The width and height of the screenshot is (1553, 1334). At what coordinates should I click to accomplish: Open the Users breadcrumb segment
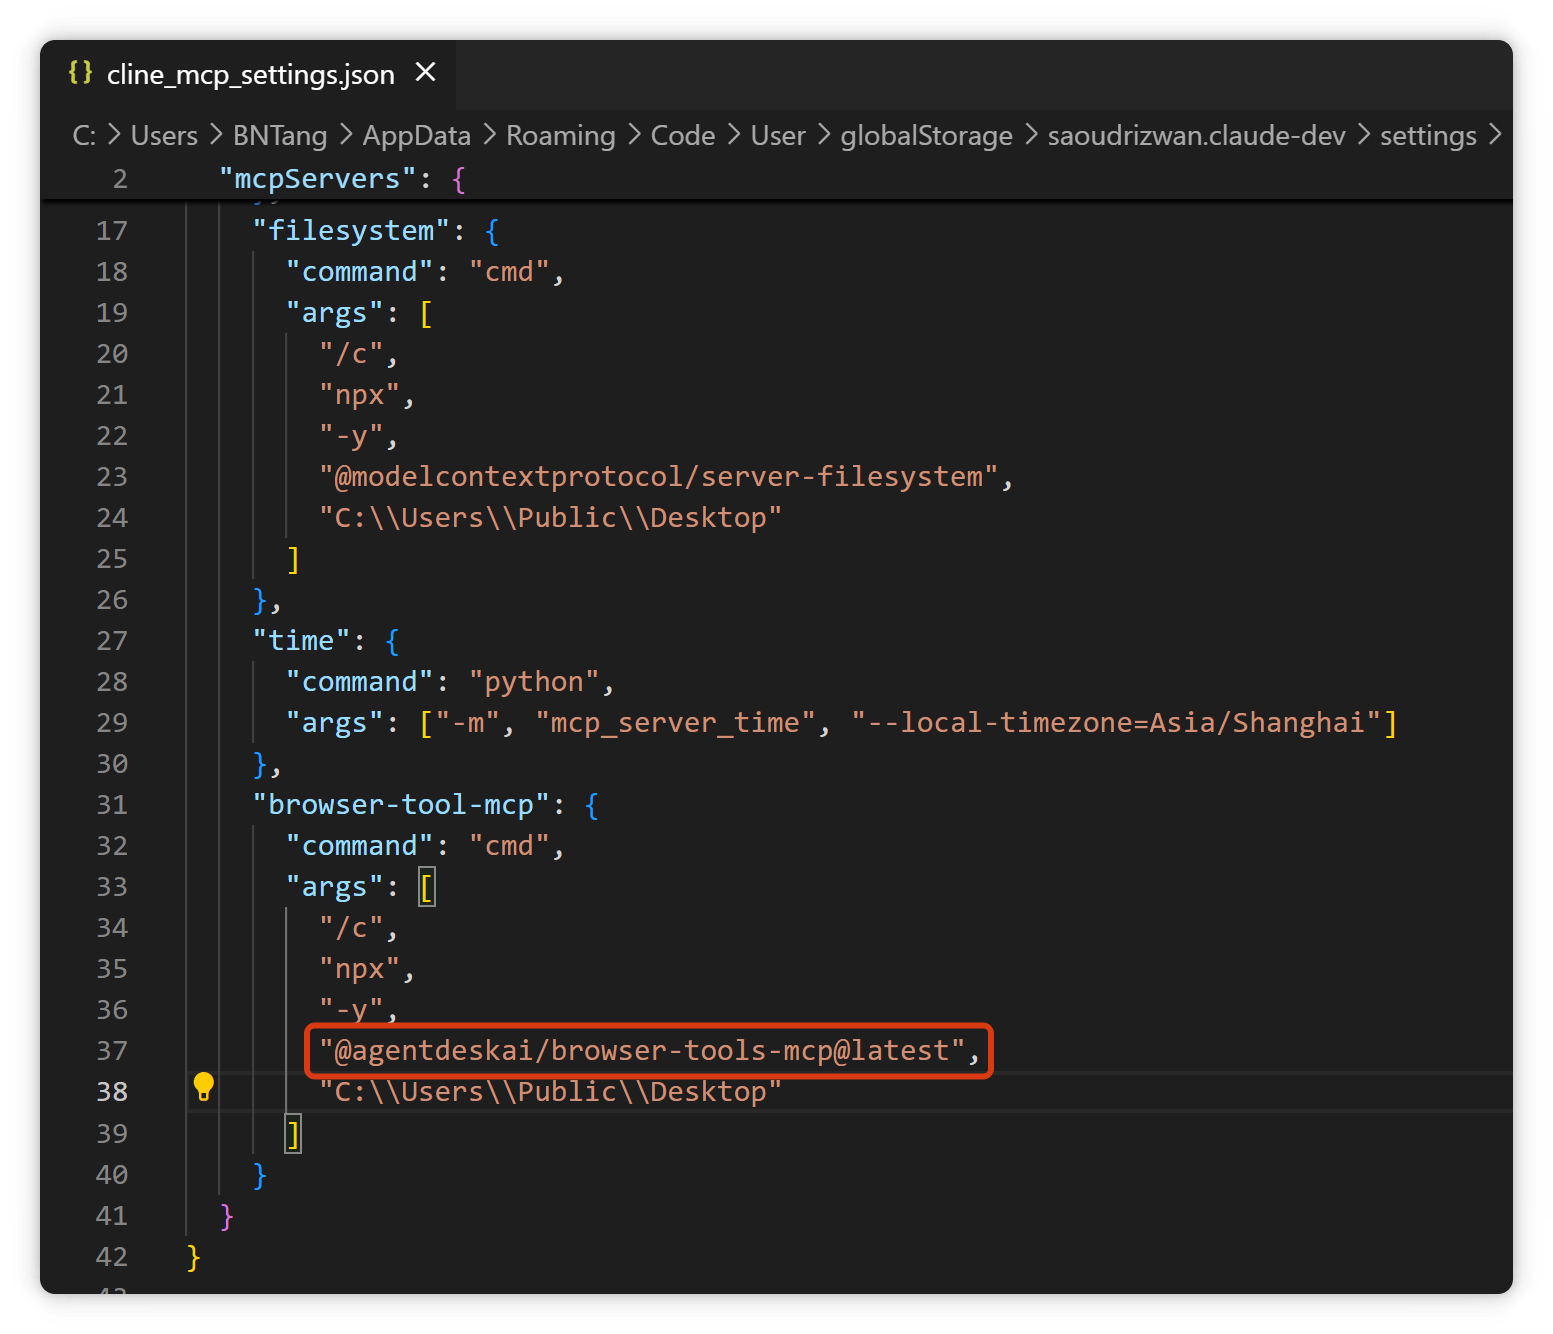pos(164,135)
